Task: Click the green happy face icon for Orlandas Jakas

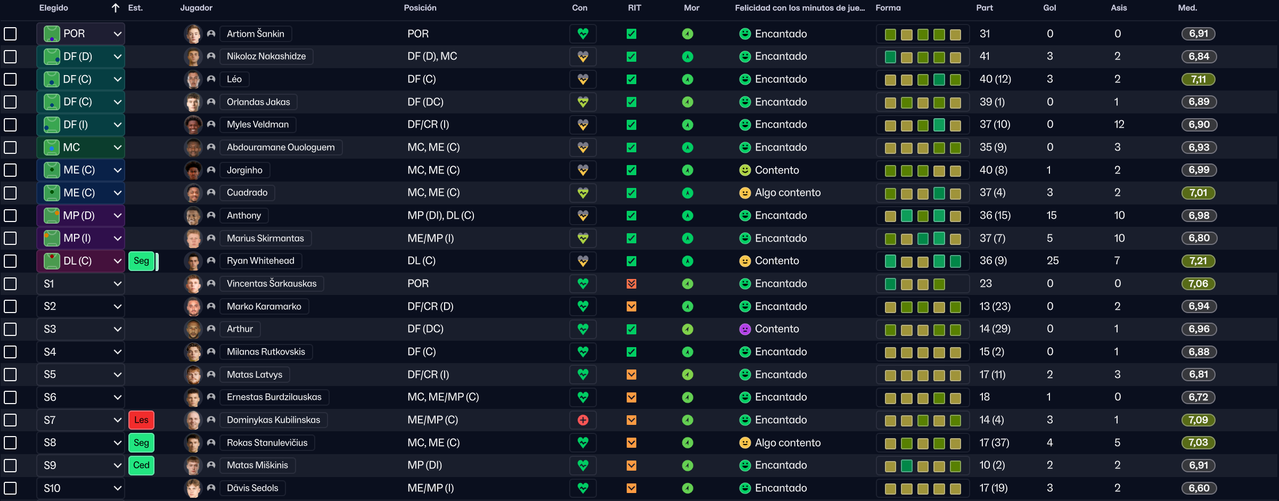Action: (x=745, y=102)
